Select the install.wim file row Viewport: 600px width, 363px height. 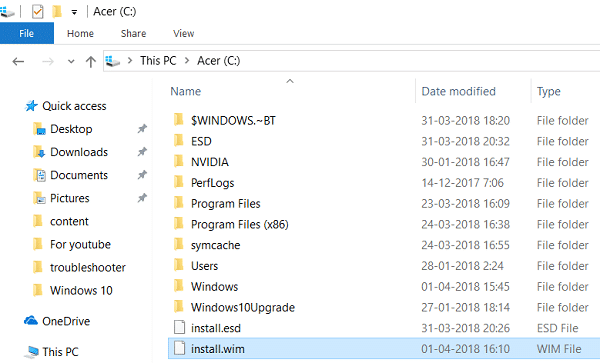click(384, 348)
